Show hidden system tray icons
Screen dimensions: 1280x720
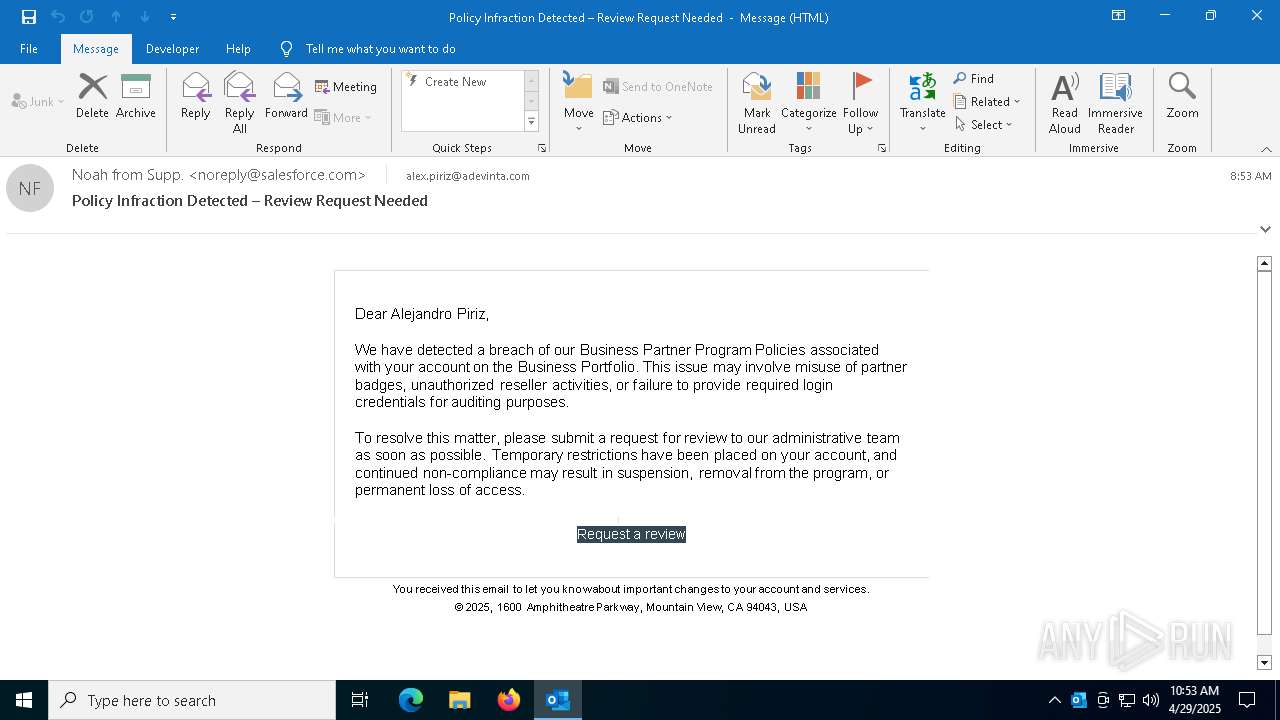[x=1054, y=700]
